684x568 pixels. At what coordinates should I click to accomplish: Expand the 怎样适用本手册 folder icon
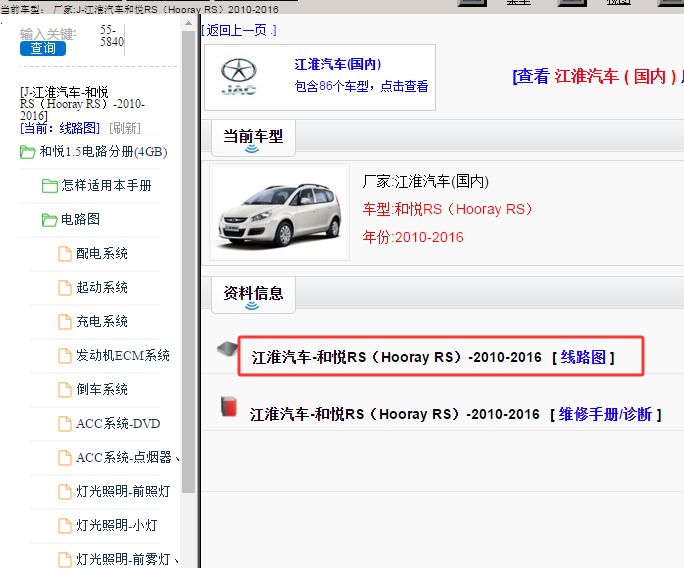(x=49, y=186)
